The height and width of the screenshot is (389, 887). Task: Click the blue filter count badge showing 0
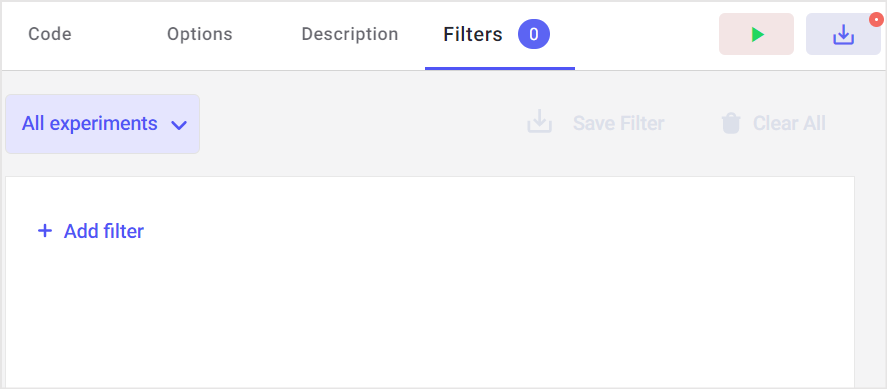[x=533, y=34]
